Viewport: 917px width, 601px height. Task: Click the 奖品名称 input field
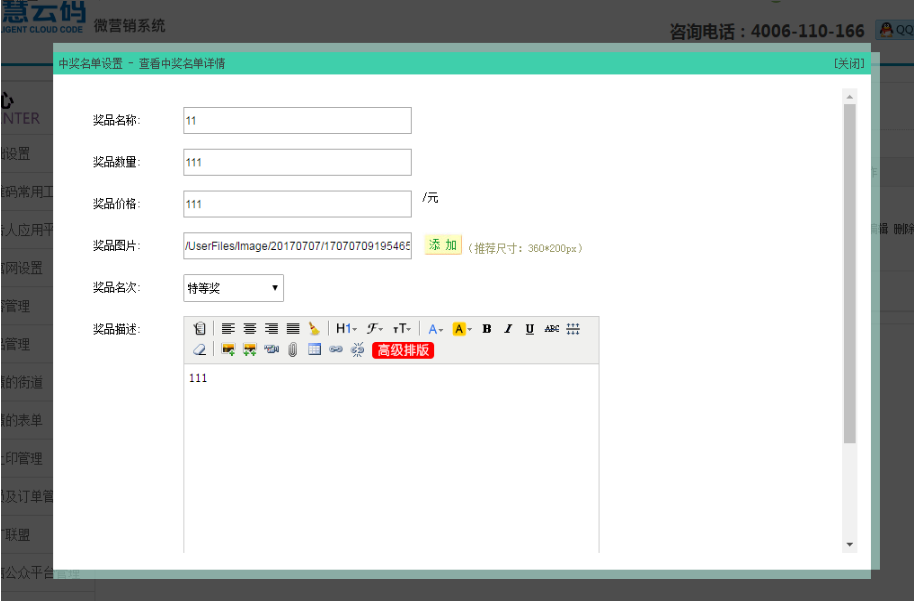pos(297,120)
